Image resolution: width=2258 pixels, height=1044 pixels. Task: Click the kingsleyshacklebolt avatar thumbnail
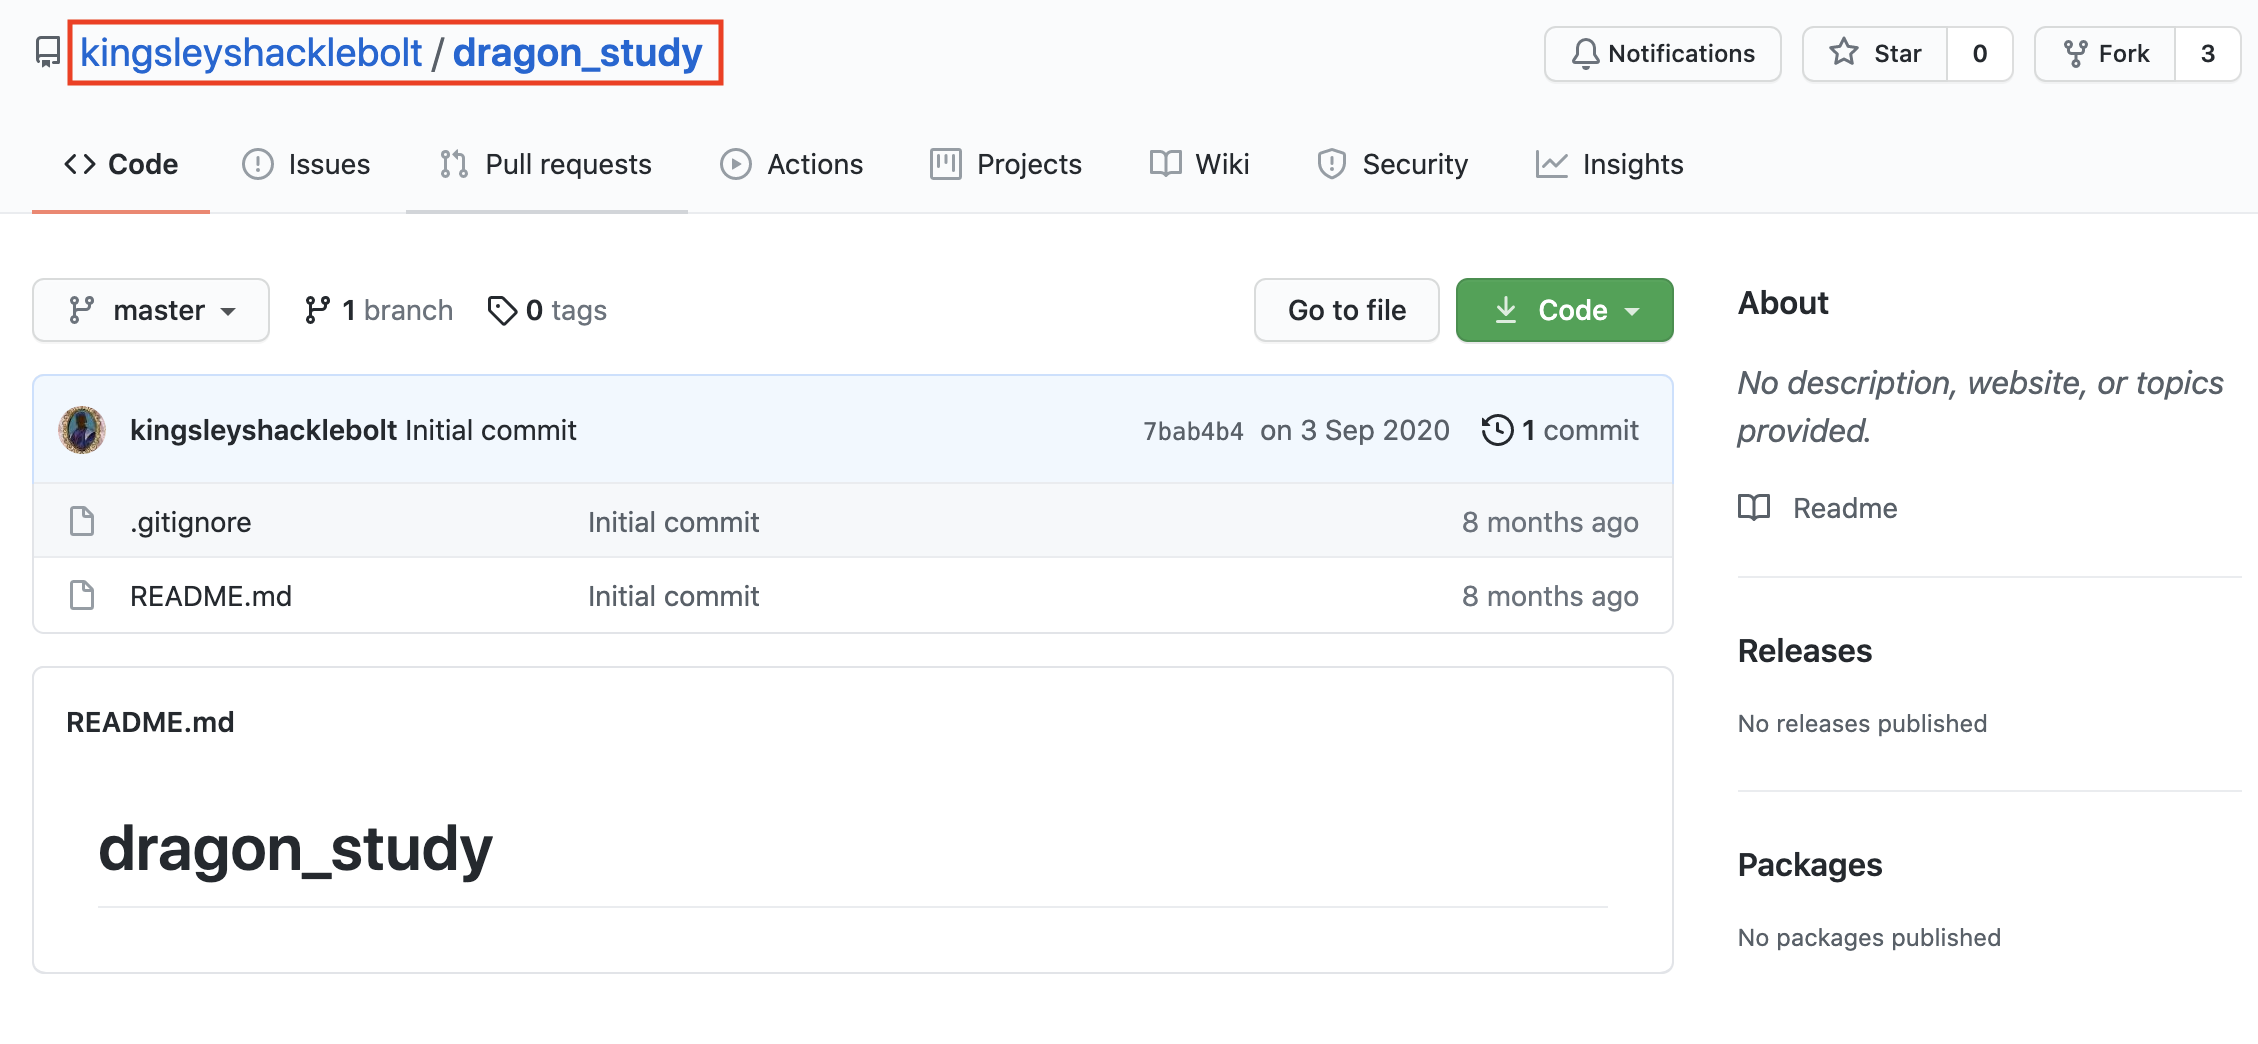coord(82,430)
